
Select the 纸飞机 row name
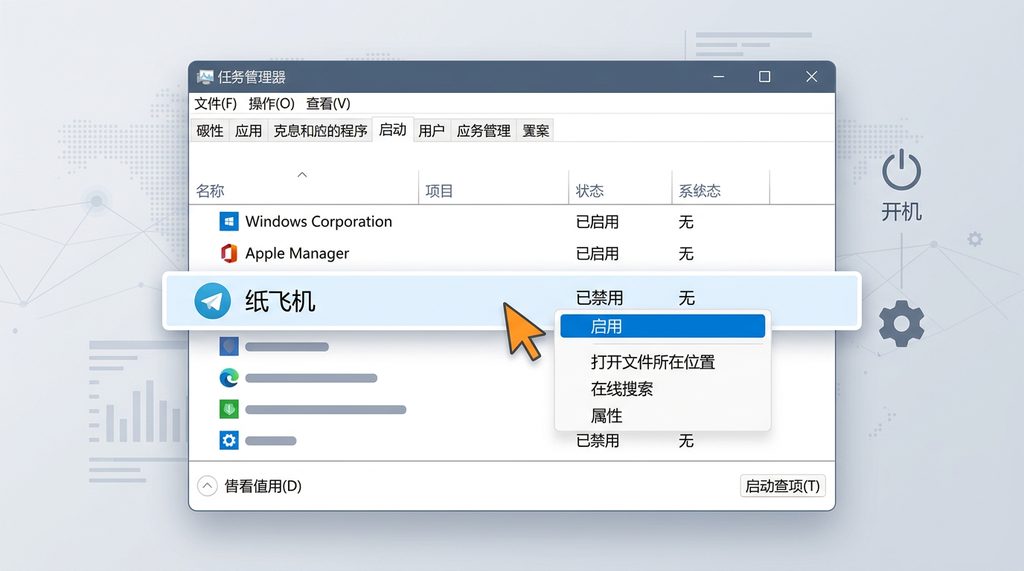point(280,301)
